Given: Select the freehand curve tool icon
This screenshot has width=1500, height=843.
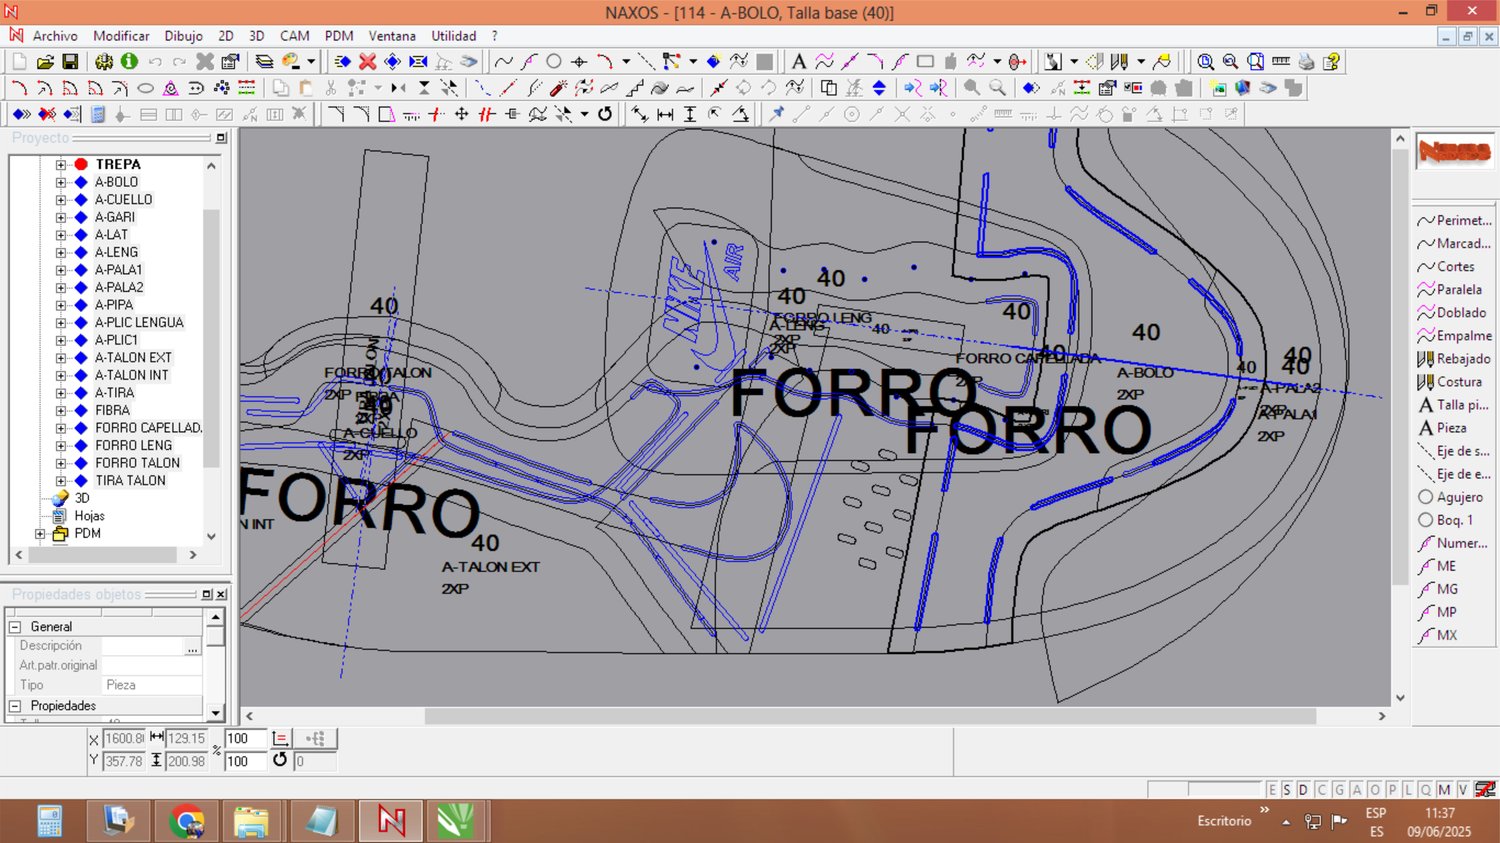Looking at the screenshot, I should (x=503, y=62).
